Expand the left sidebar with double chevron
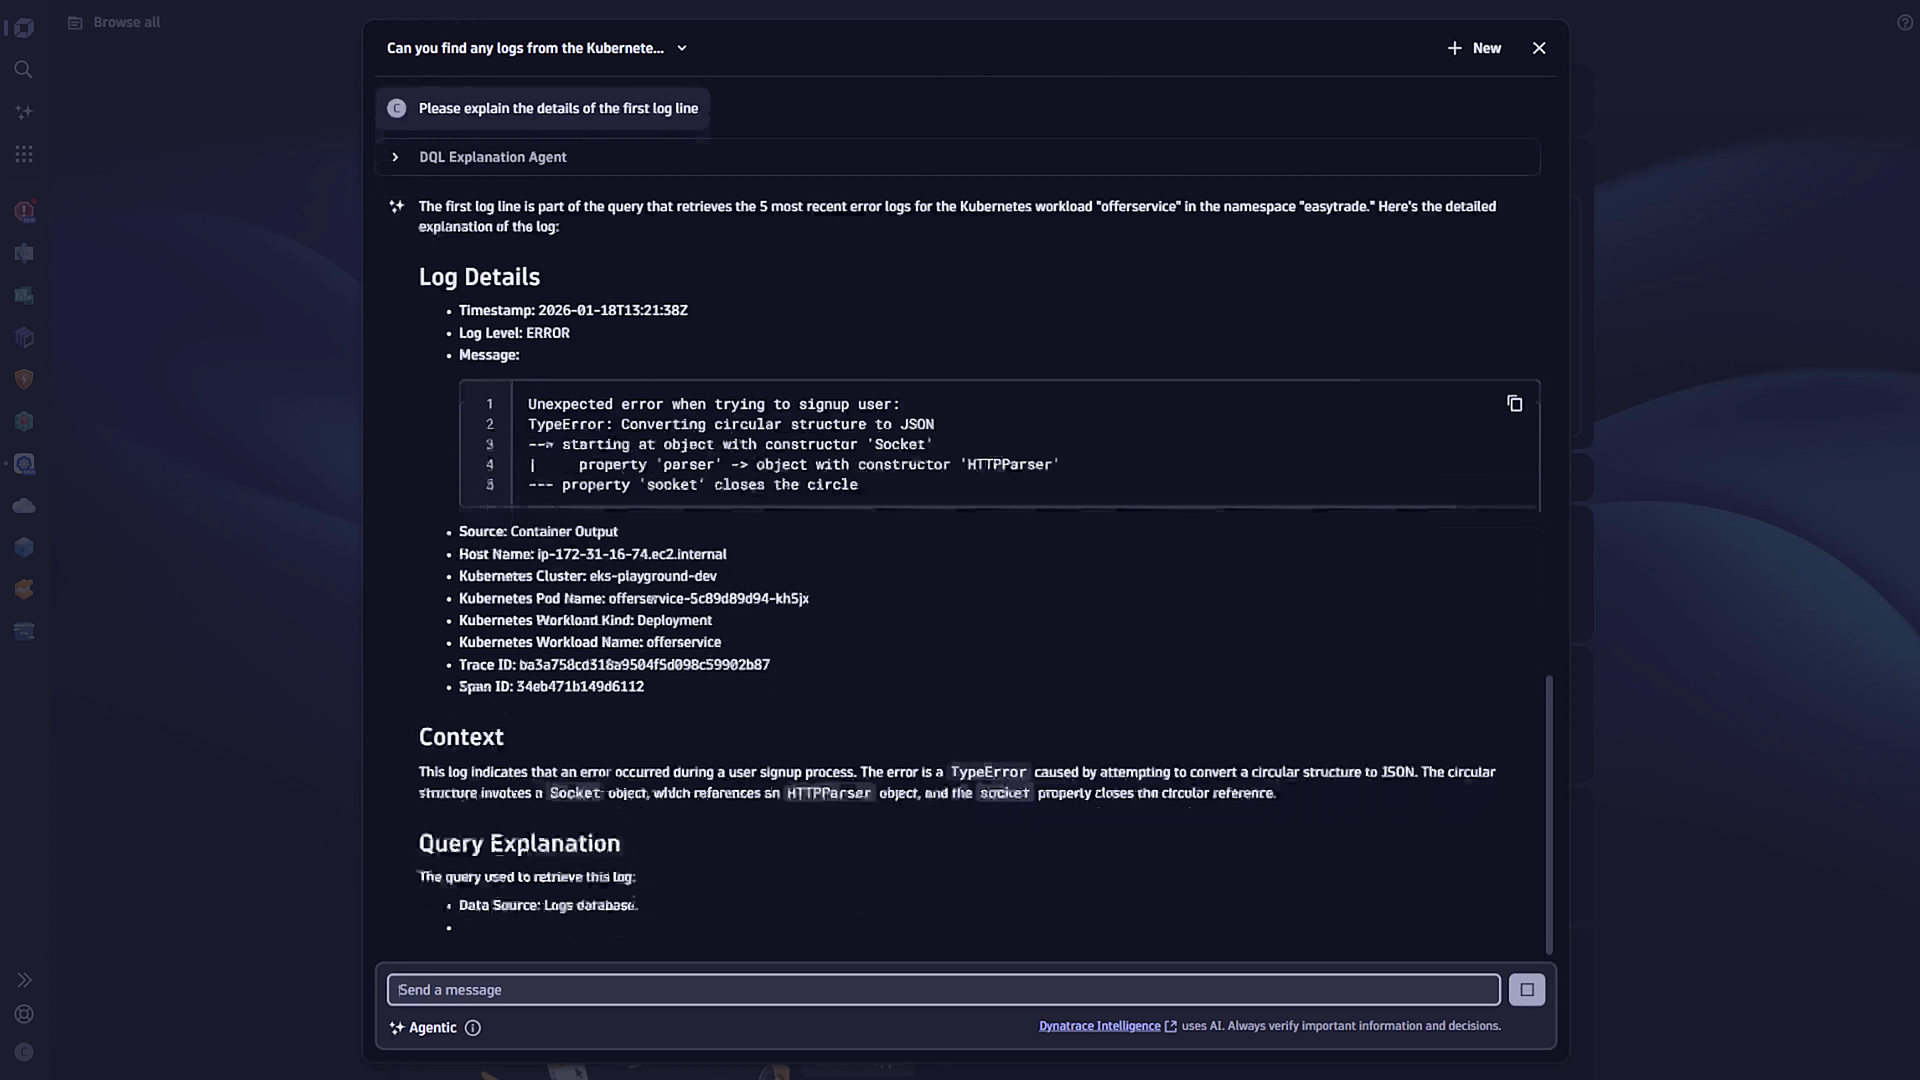 pyautogui.click(x=24, y=980)
